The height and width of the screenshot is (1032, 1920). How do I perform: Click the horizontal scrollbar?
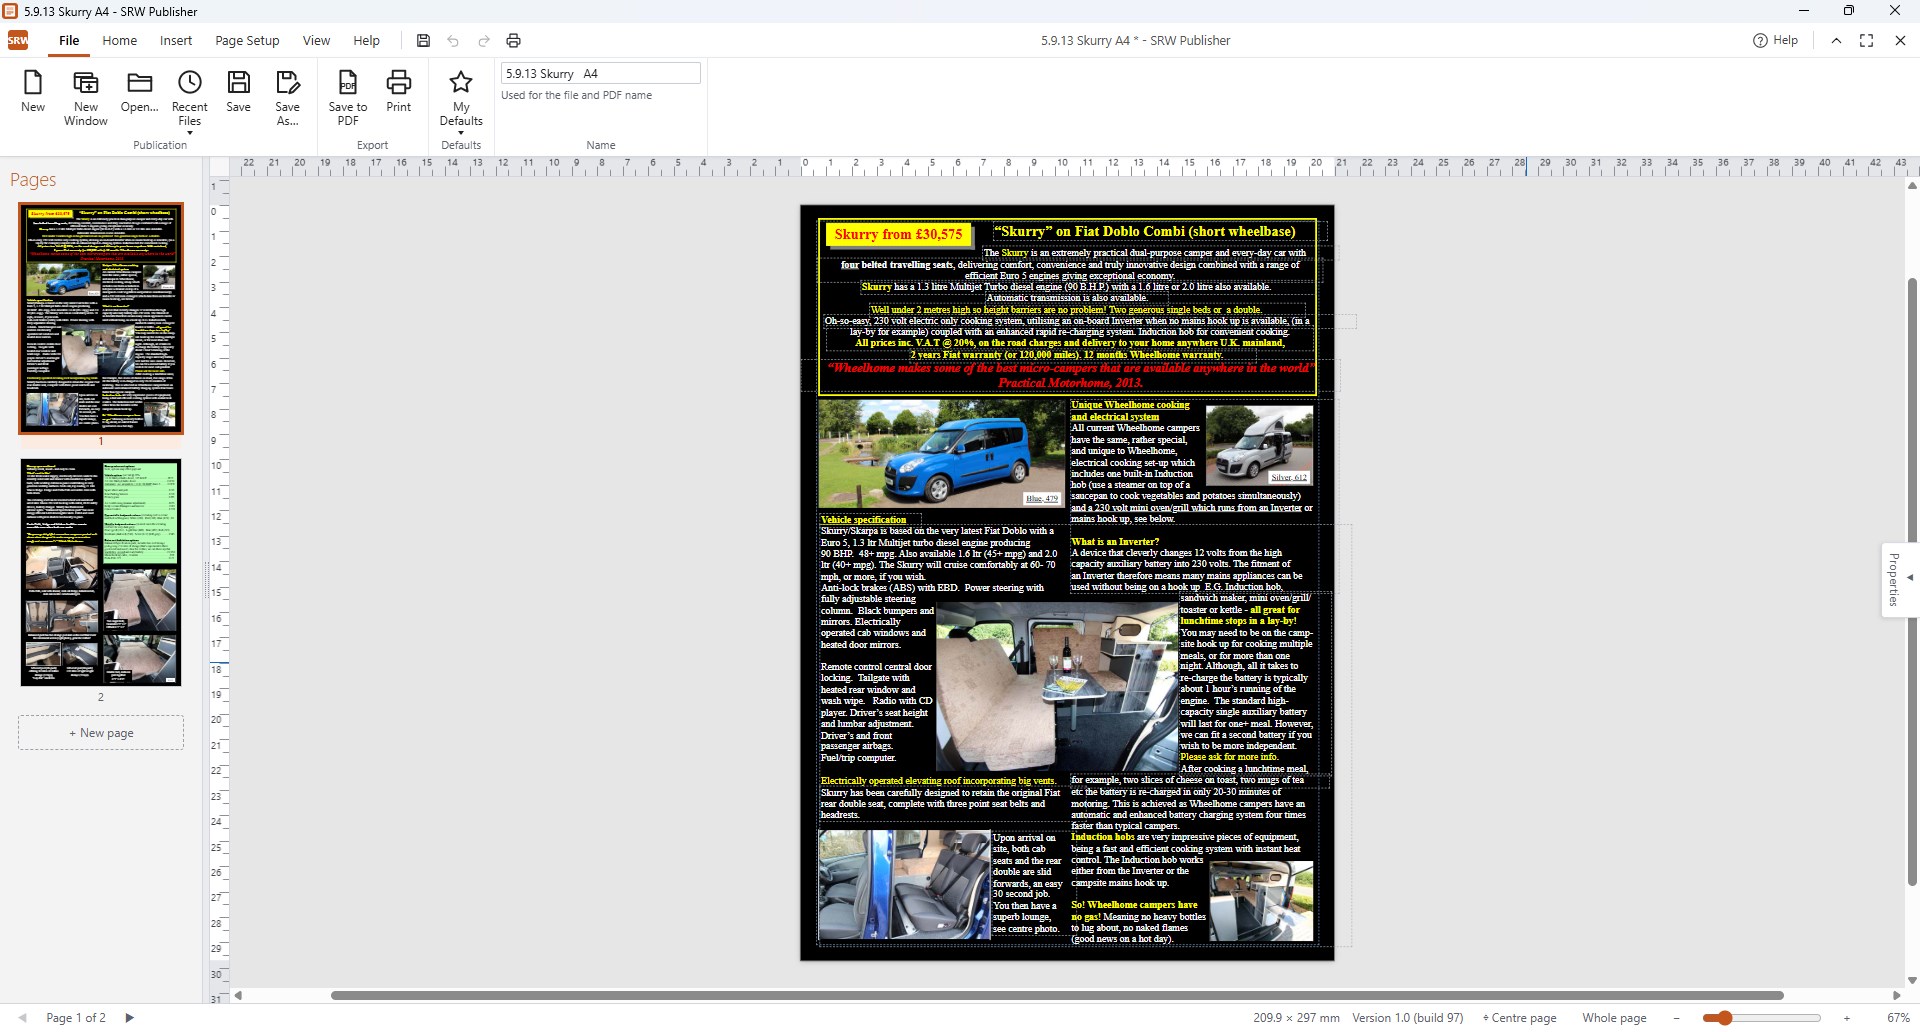click(x=1057, y=996)
